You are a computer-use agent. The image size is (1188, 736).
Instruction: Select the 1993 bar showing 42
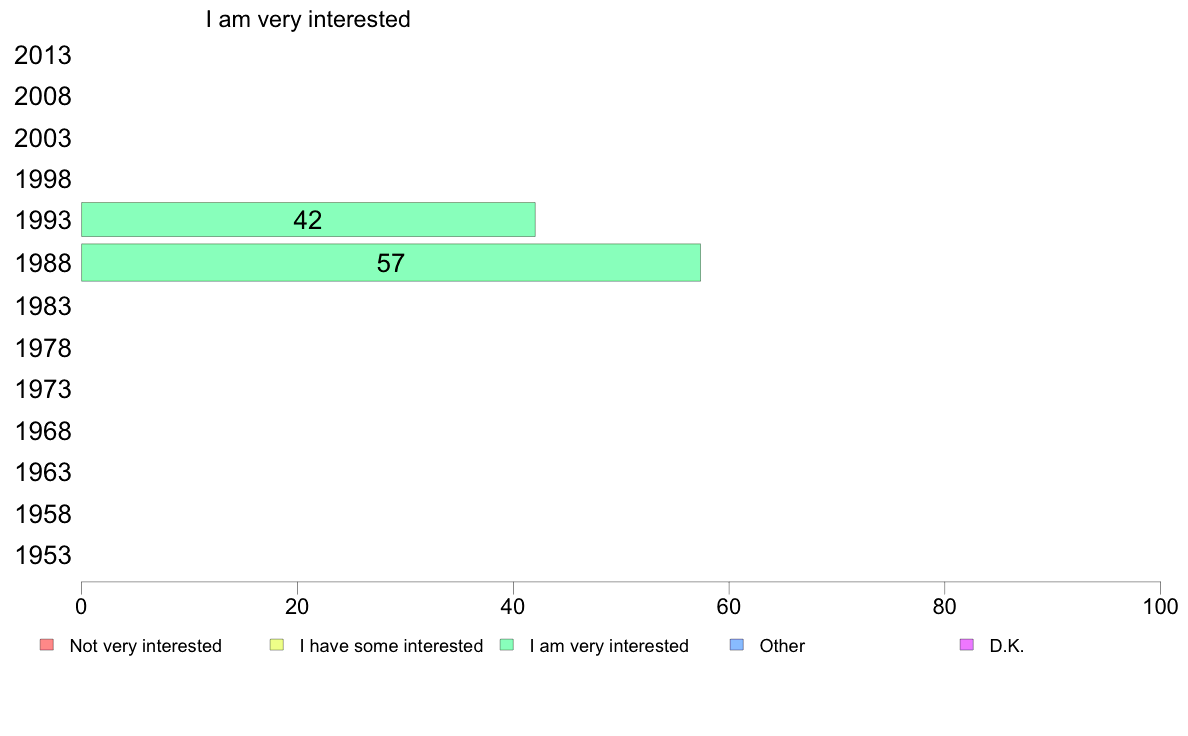pyautogui.click(x=308, y=220)
